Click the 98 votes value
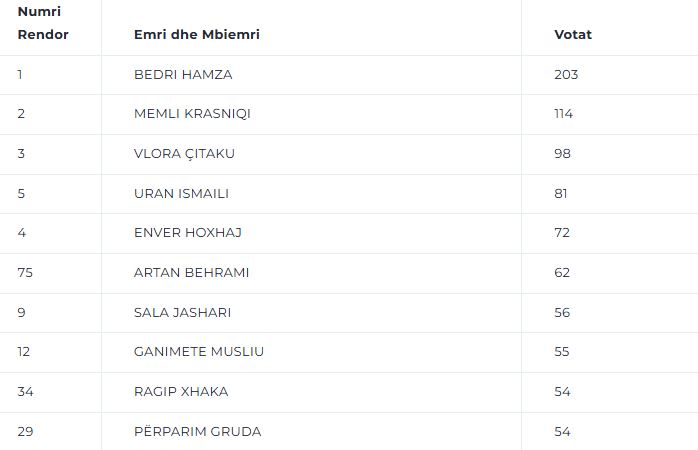Viewport: 698px width, 450px height. 562,154
